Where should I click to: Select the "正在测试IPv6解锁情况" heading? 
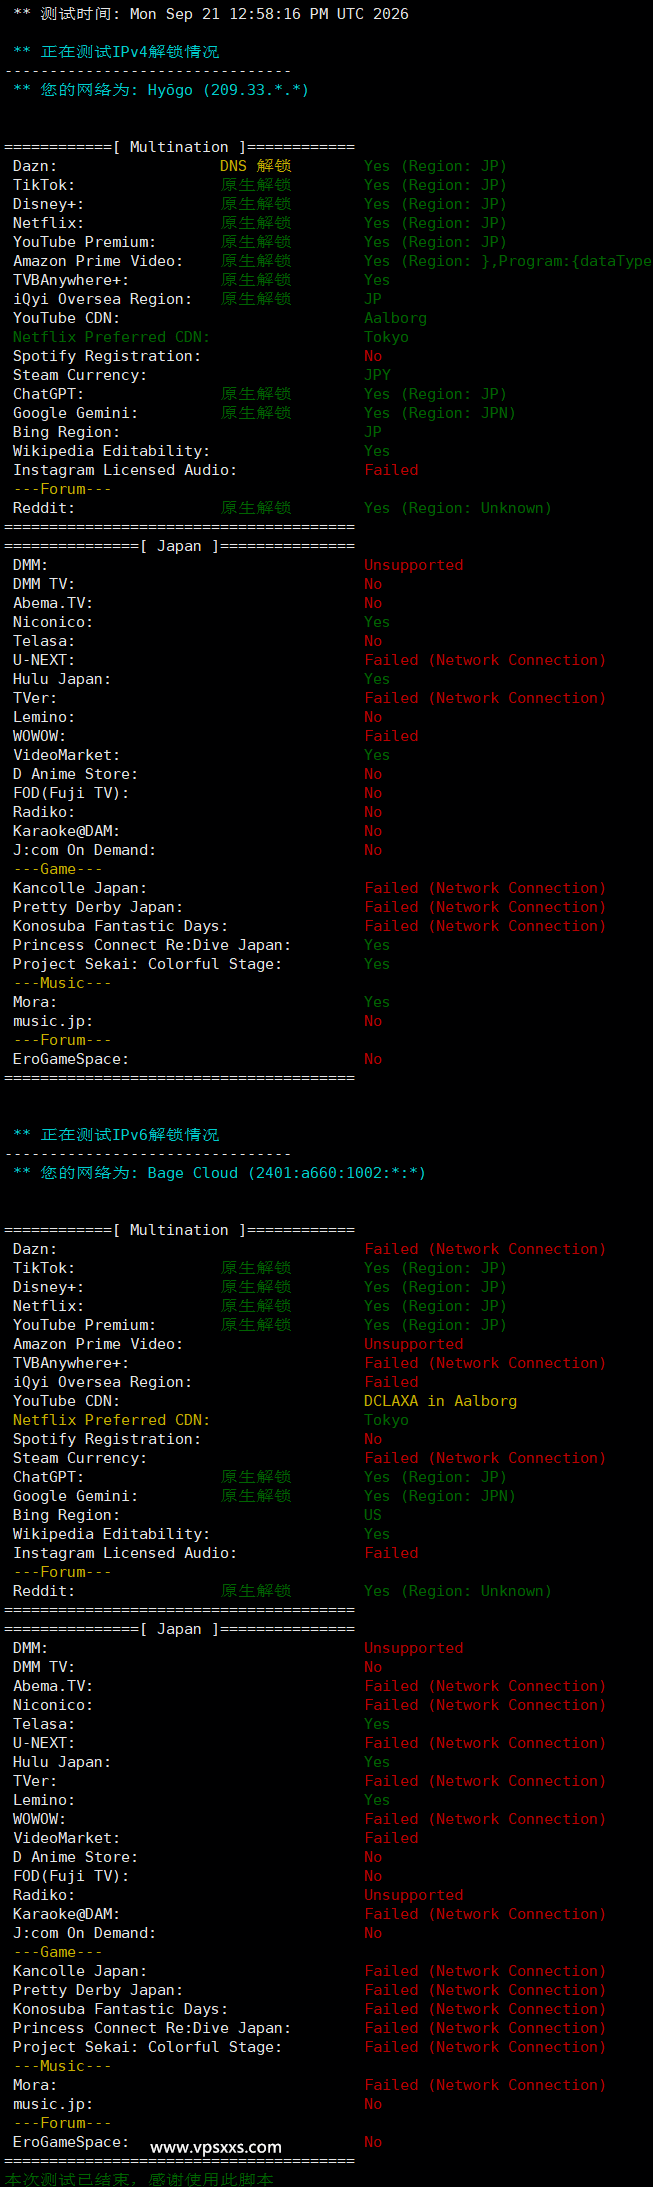click(x=130, y=1135)
